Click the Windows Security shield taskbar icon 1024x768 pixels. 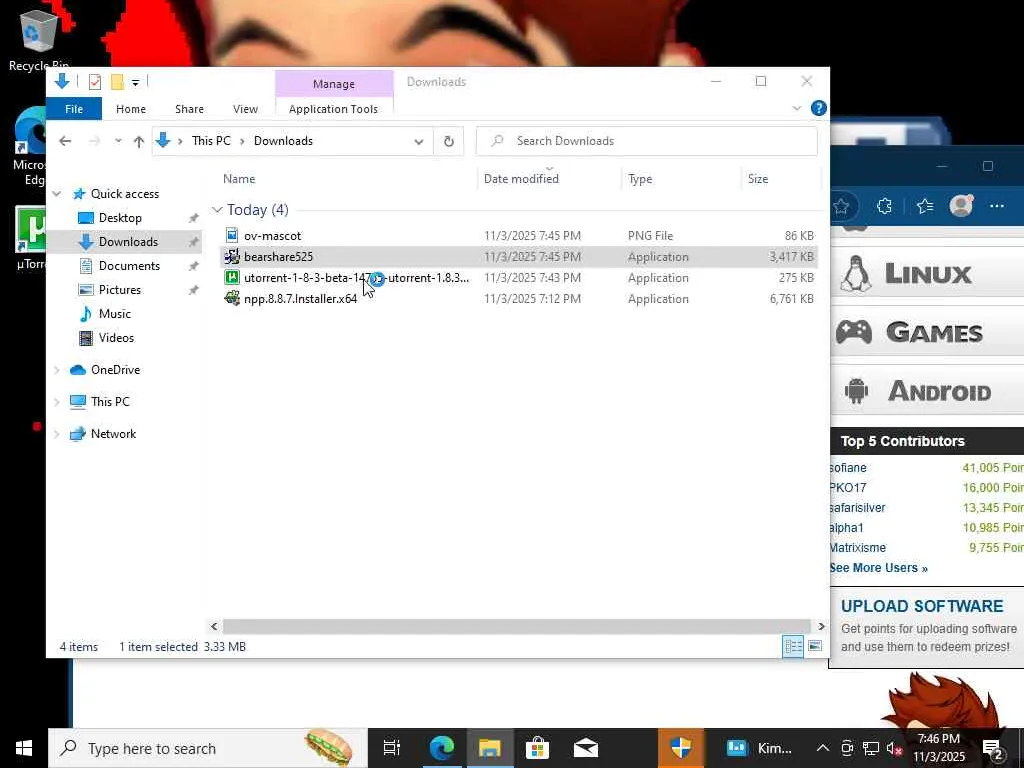click(x=680, y=748)
